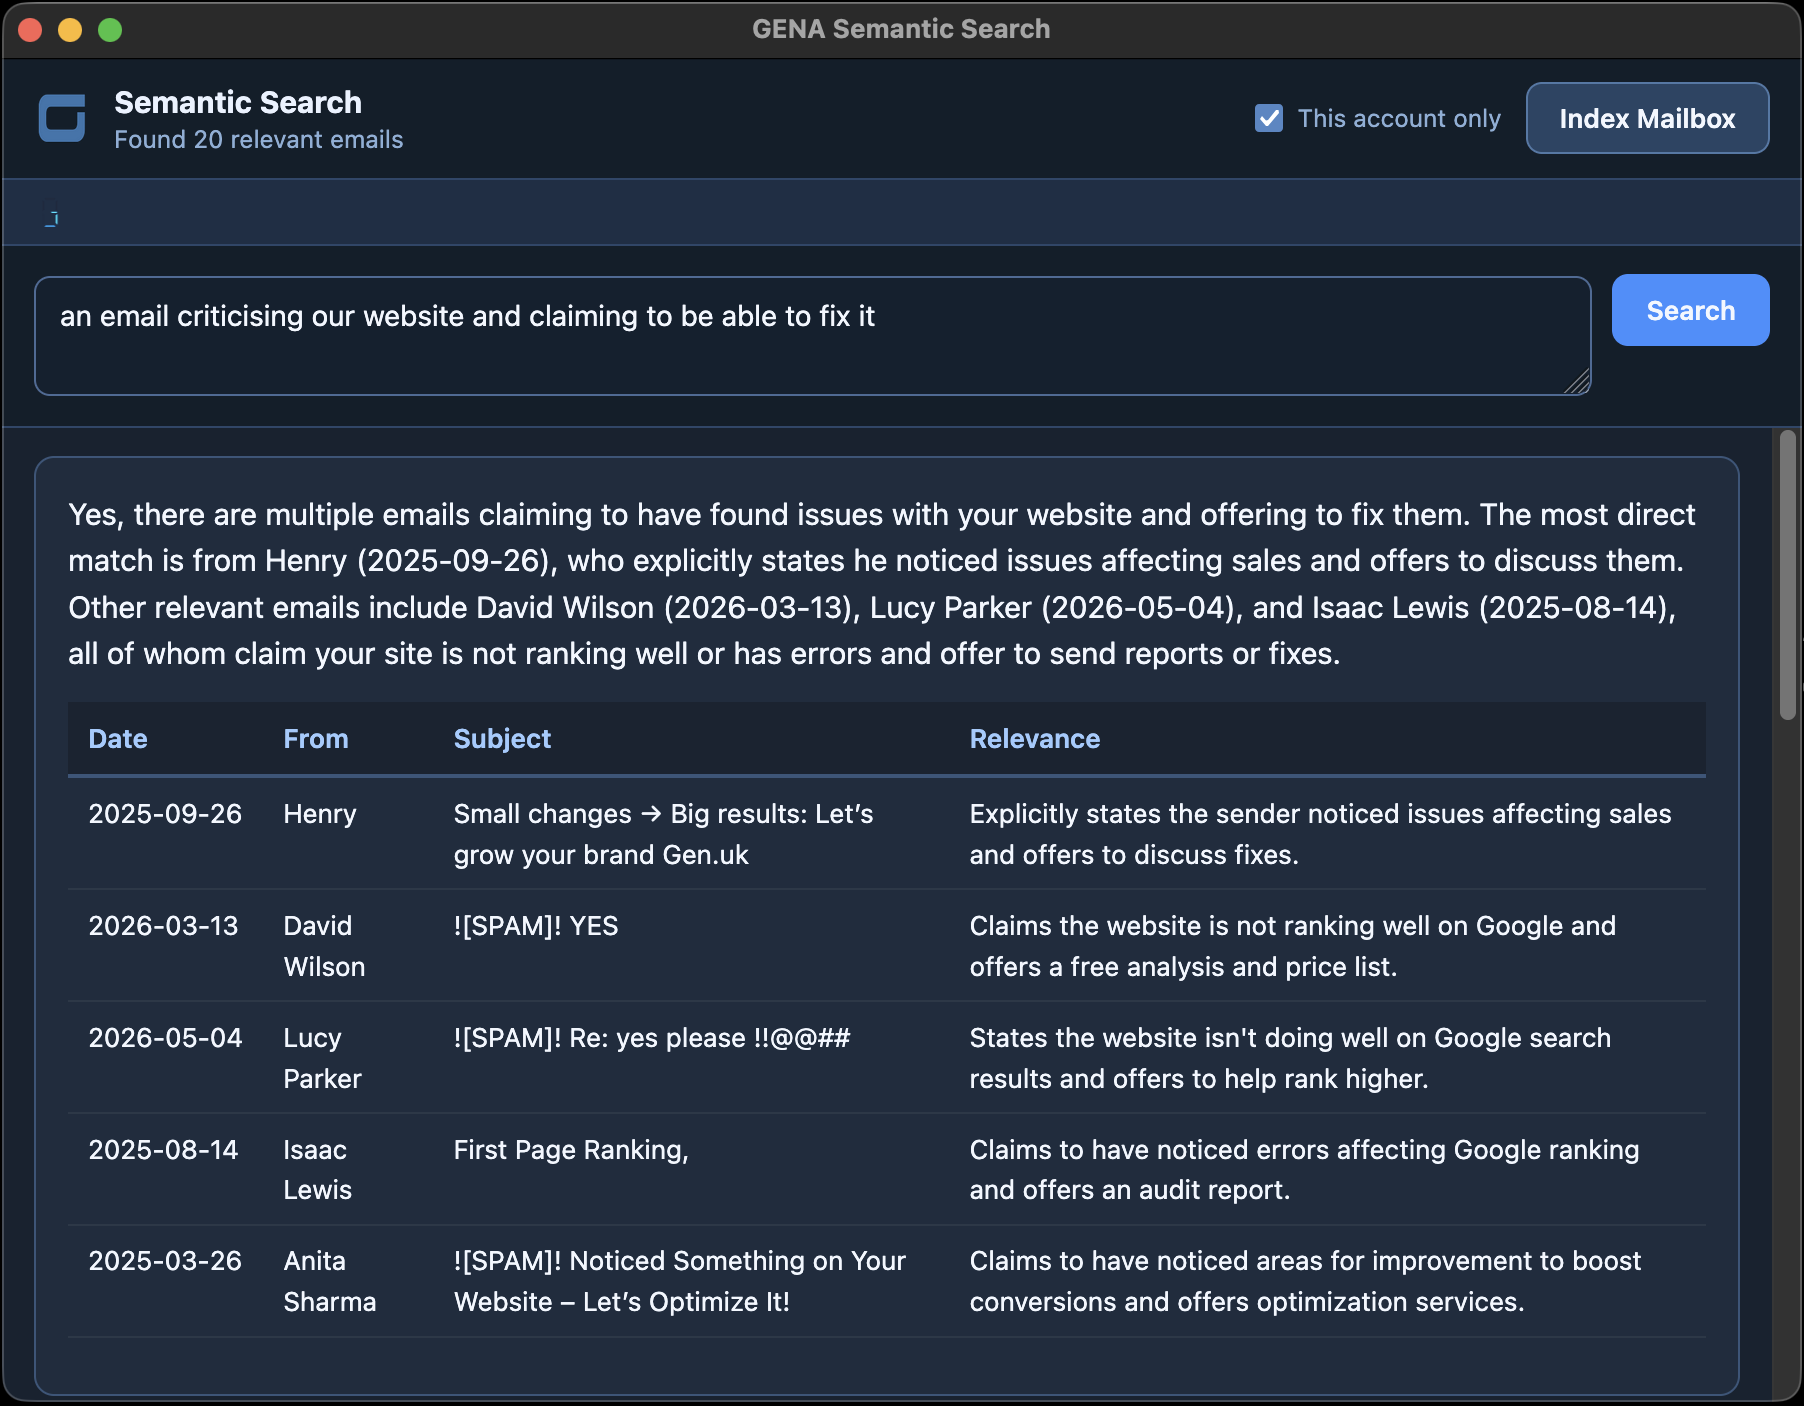Click the GENA Semantic Search window title
The height and width of the screenshot is (1406, 1804).
point(901,29)
